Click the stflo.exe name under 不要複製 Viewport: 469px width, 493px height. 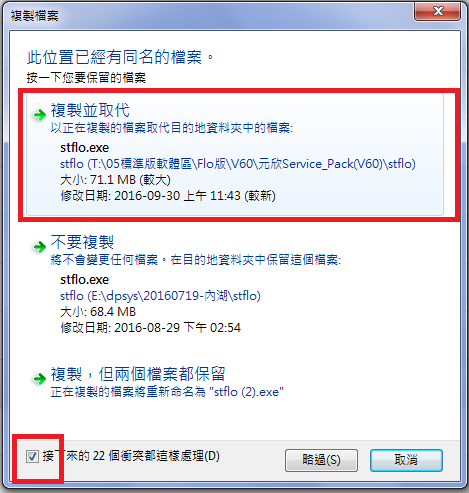(x=84, y=280)
